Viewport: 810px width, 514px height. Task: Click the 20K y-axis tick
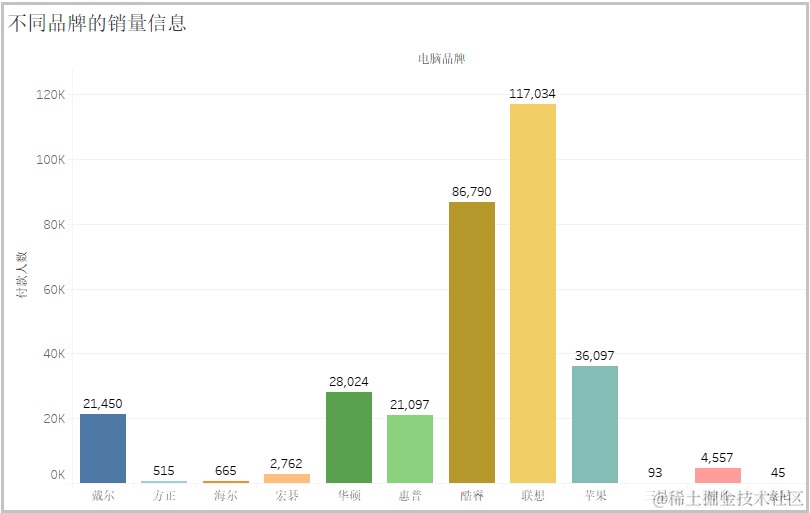[x=54, y=419]
